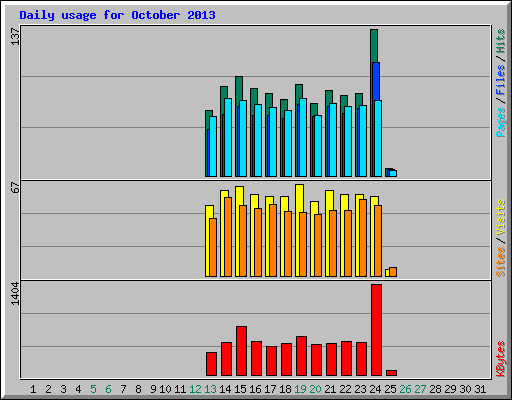Image resolution: width=512 pixels, height=400 pixels.
Task: Click the day 20 label on x-axis
Action: point(315,389)
